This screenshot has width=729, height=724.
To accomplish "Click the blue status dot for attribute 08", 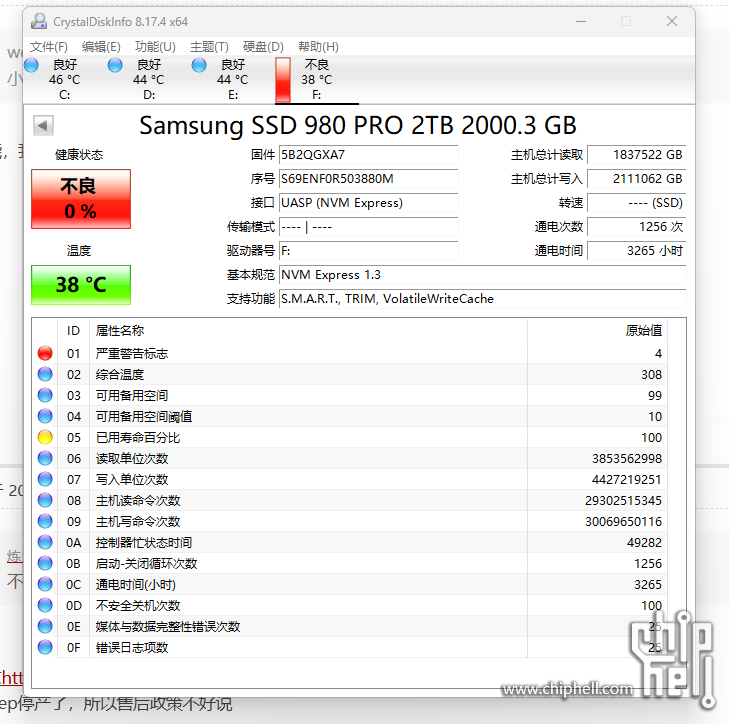I will (x=45, y=500).
